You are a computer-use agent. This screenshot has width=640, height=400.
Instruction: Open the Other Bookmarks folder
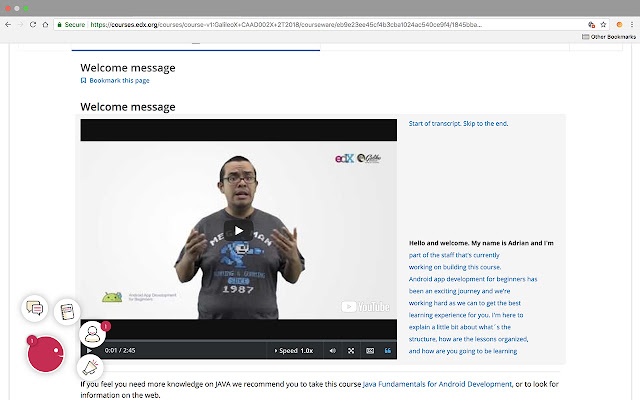pos(609,37)
